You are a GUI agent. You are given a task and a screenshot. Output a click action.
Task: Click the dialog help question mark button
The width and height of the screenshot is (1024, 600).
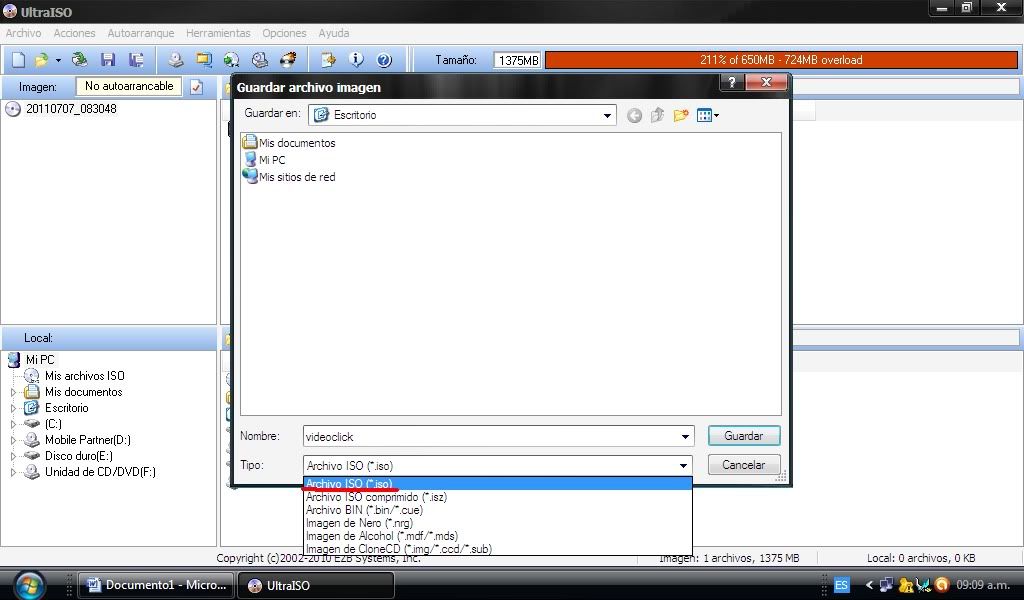pos(731,82)
